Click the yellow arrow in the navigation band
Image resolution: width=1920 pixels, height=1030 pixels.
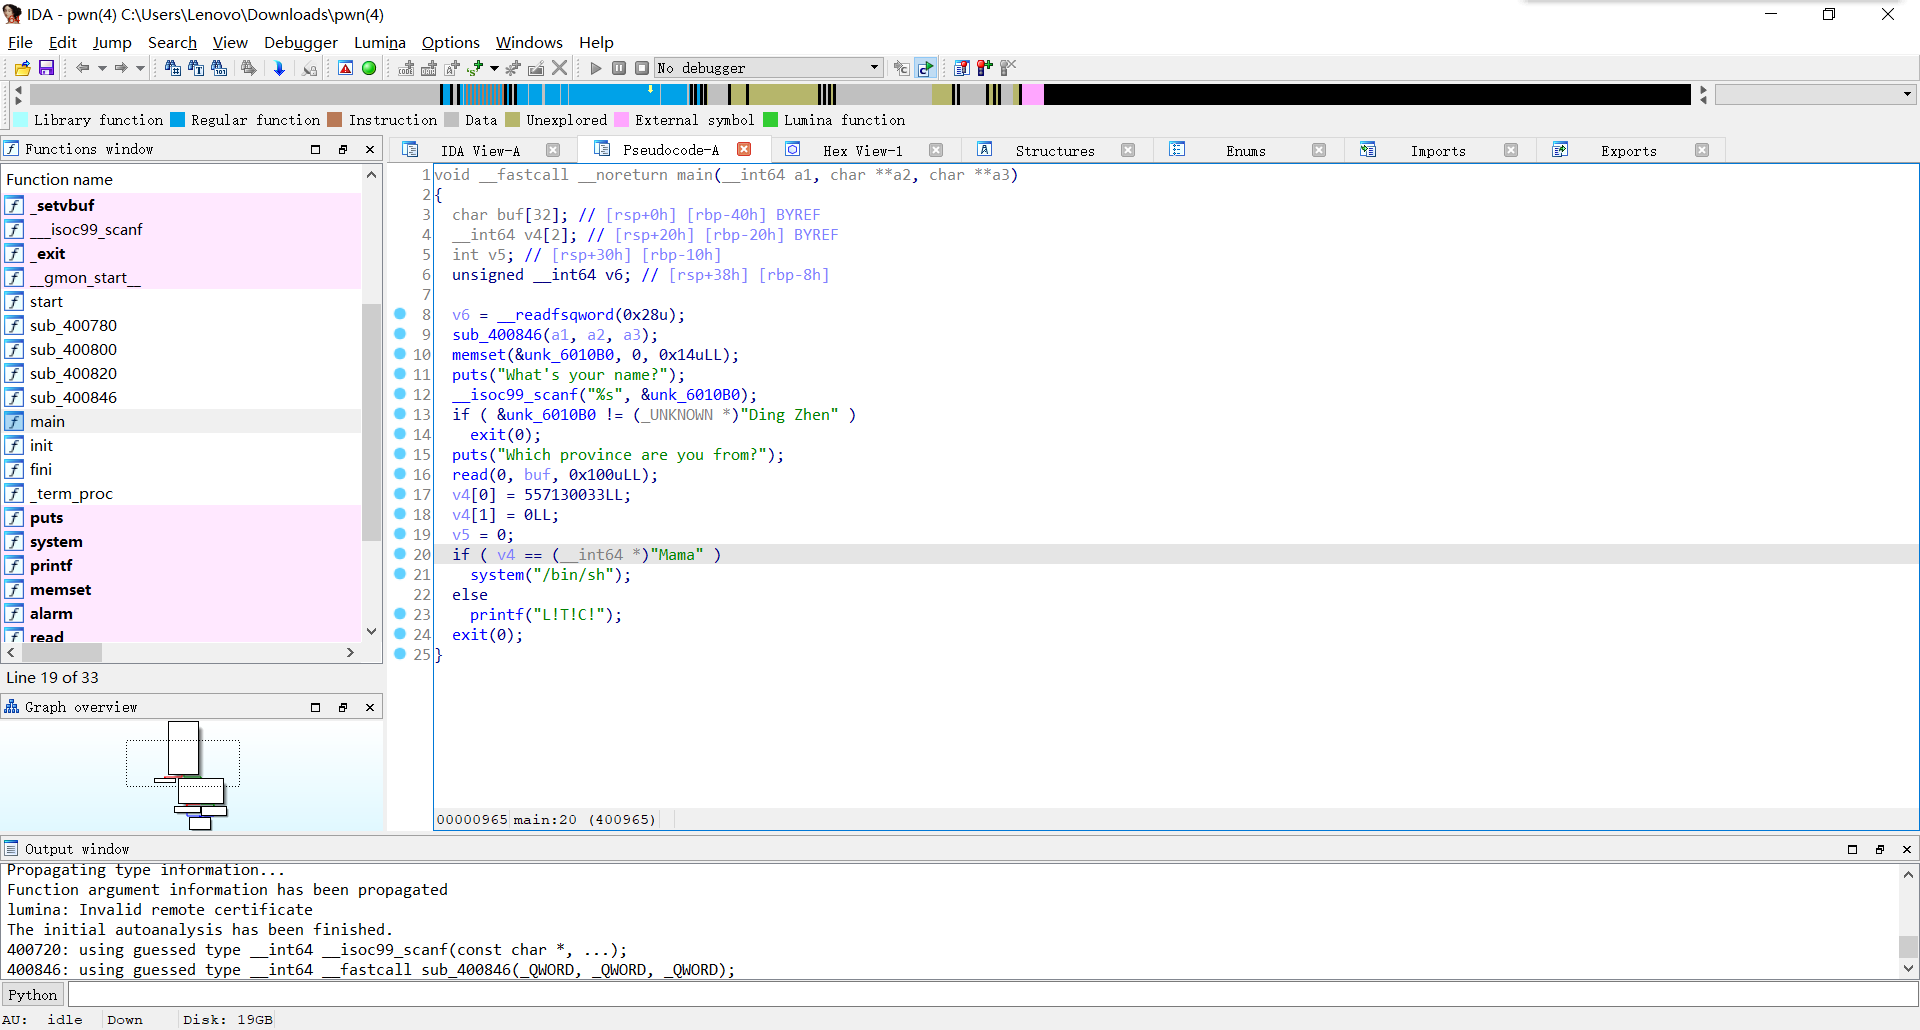[651, 89]
